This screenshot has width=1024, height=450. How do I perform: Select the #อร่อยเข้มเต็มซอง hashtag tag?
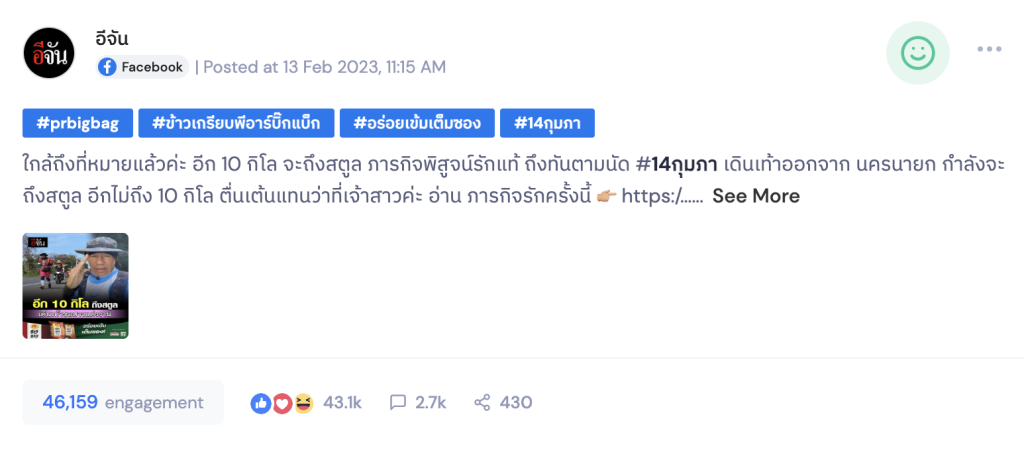[x=416, y=123]
